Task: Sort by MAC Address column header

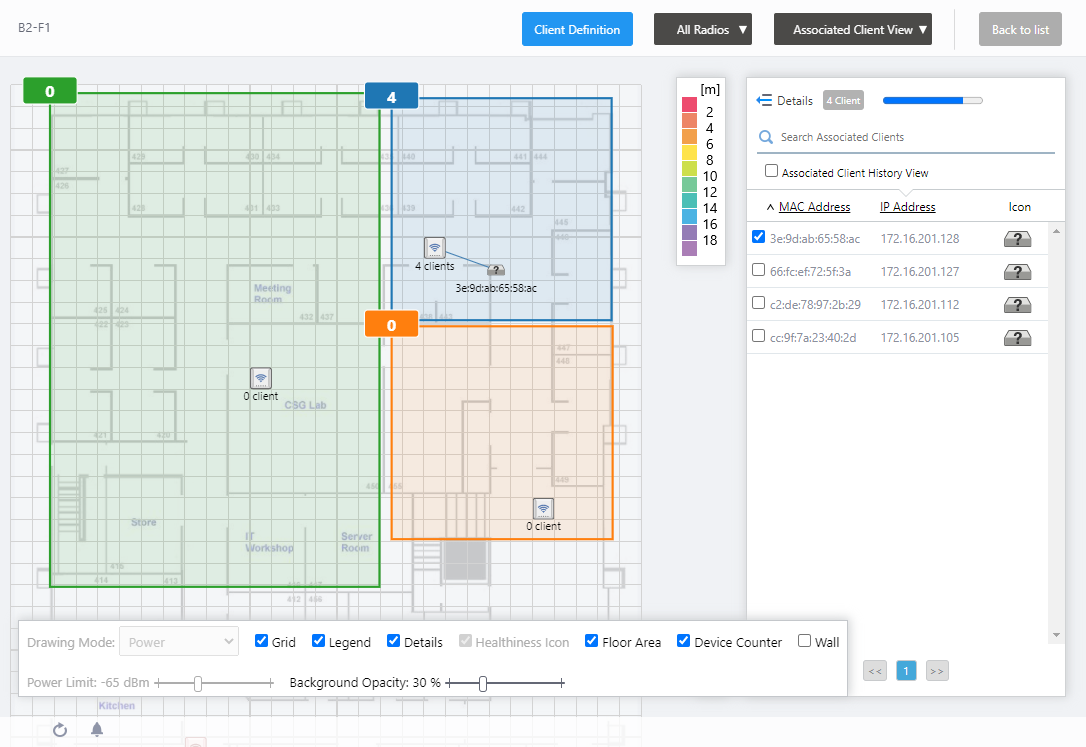Action: click(x=814, y=207)
